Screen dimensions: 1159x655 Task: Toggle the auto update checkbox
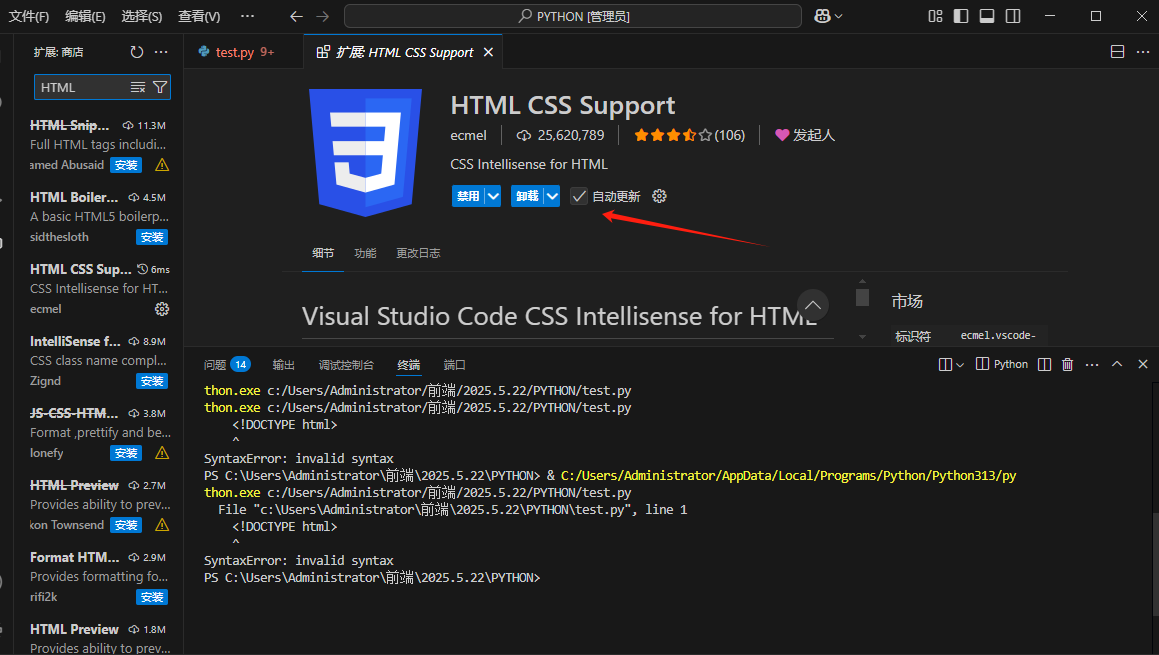pos(579,196)
